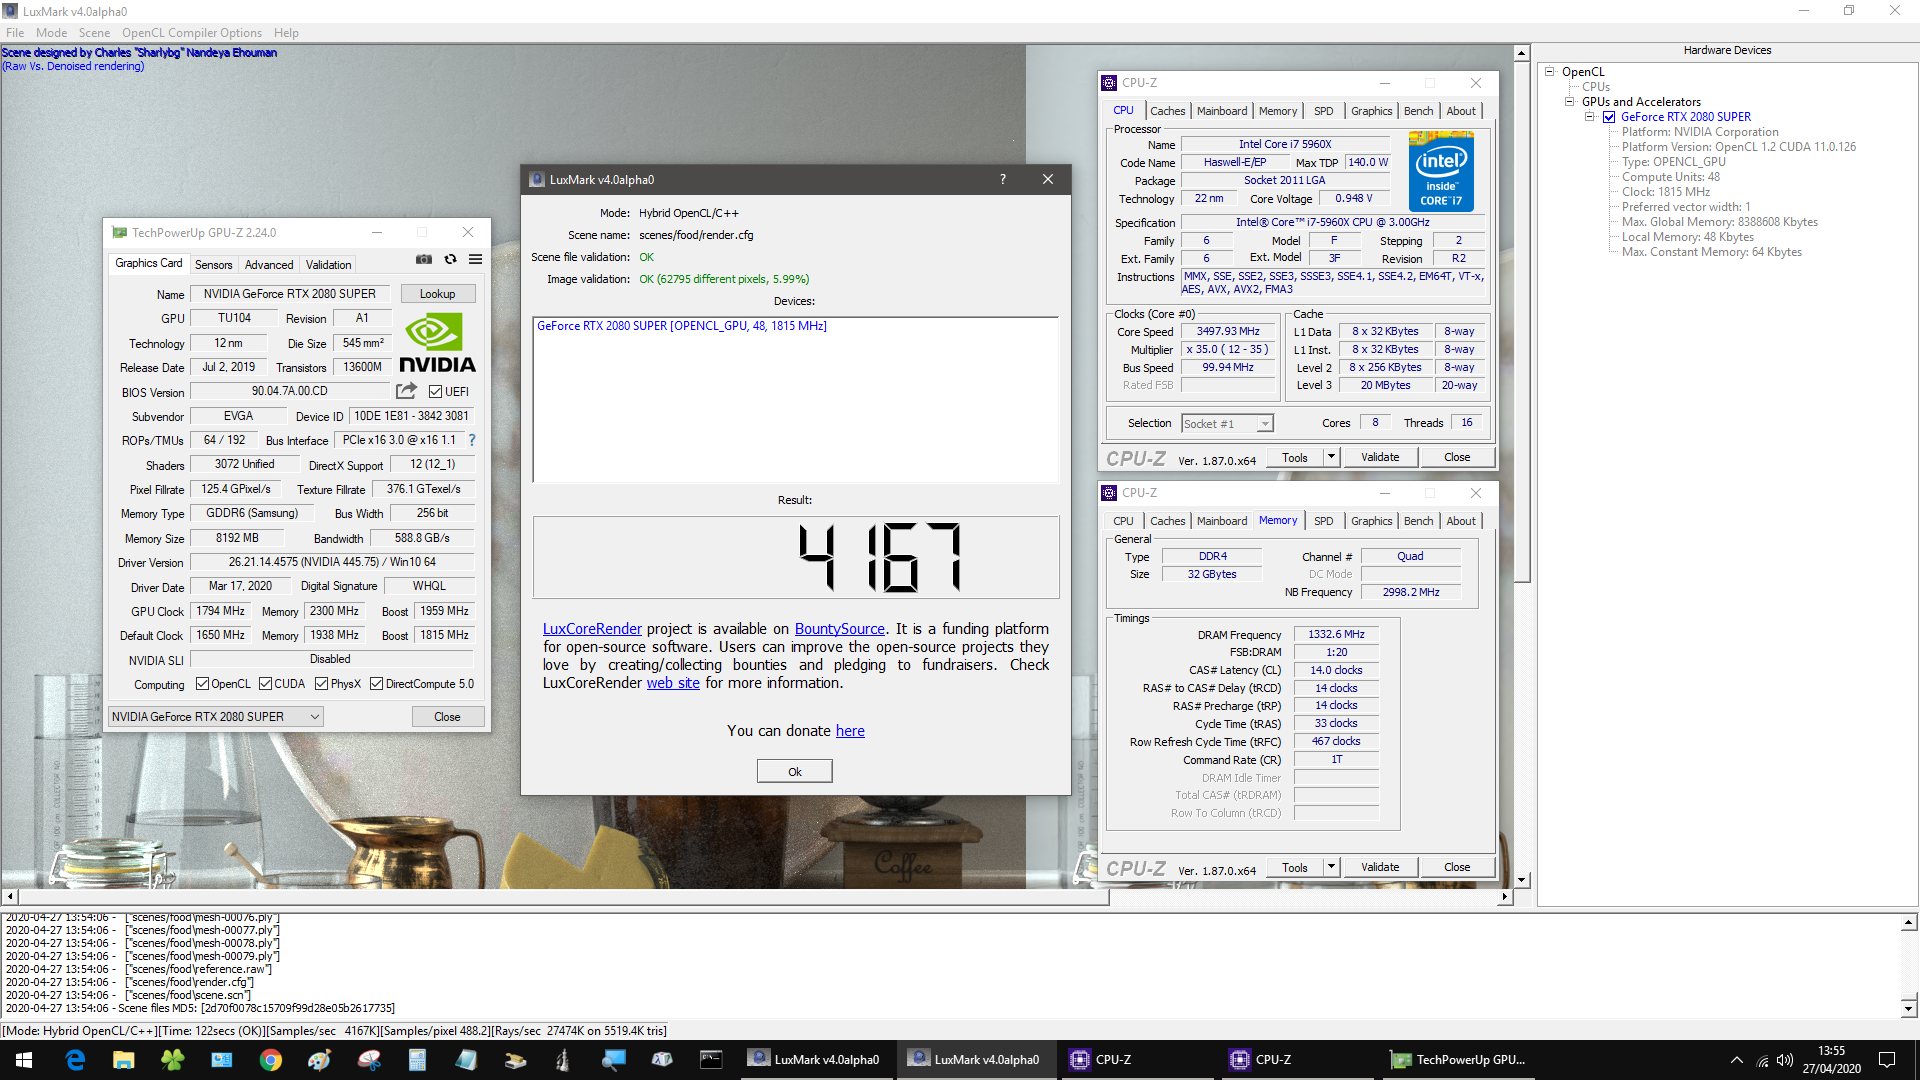The width and height of the screenshot is (1920, 1080).
Task: Click the BIOS share/export icon in GPU-Z
Action: coord(406,391)
